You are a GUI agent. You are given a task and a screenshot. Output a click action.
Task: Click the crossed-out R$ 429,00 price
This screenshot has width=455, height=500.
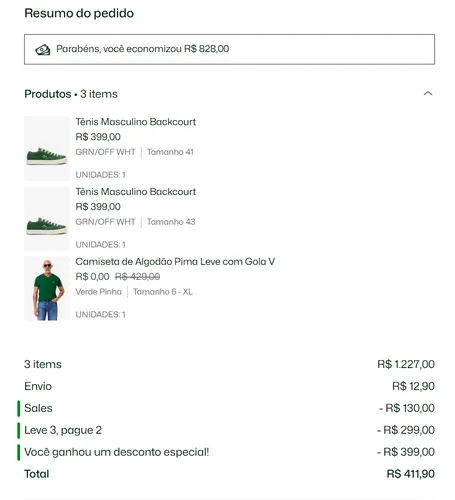(137, 276)
